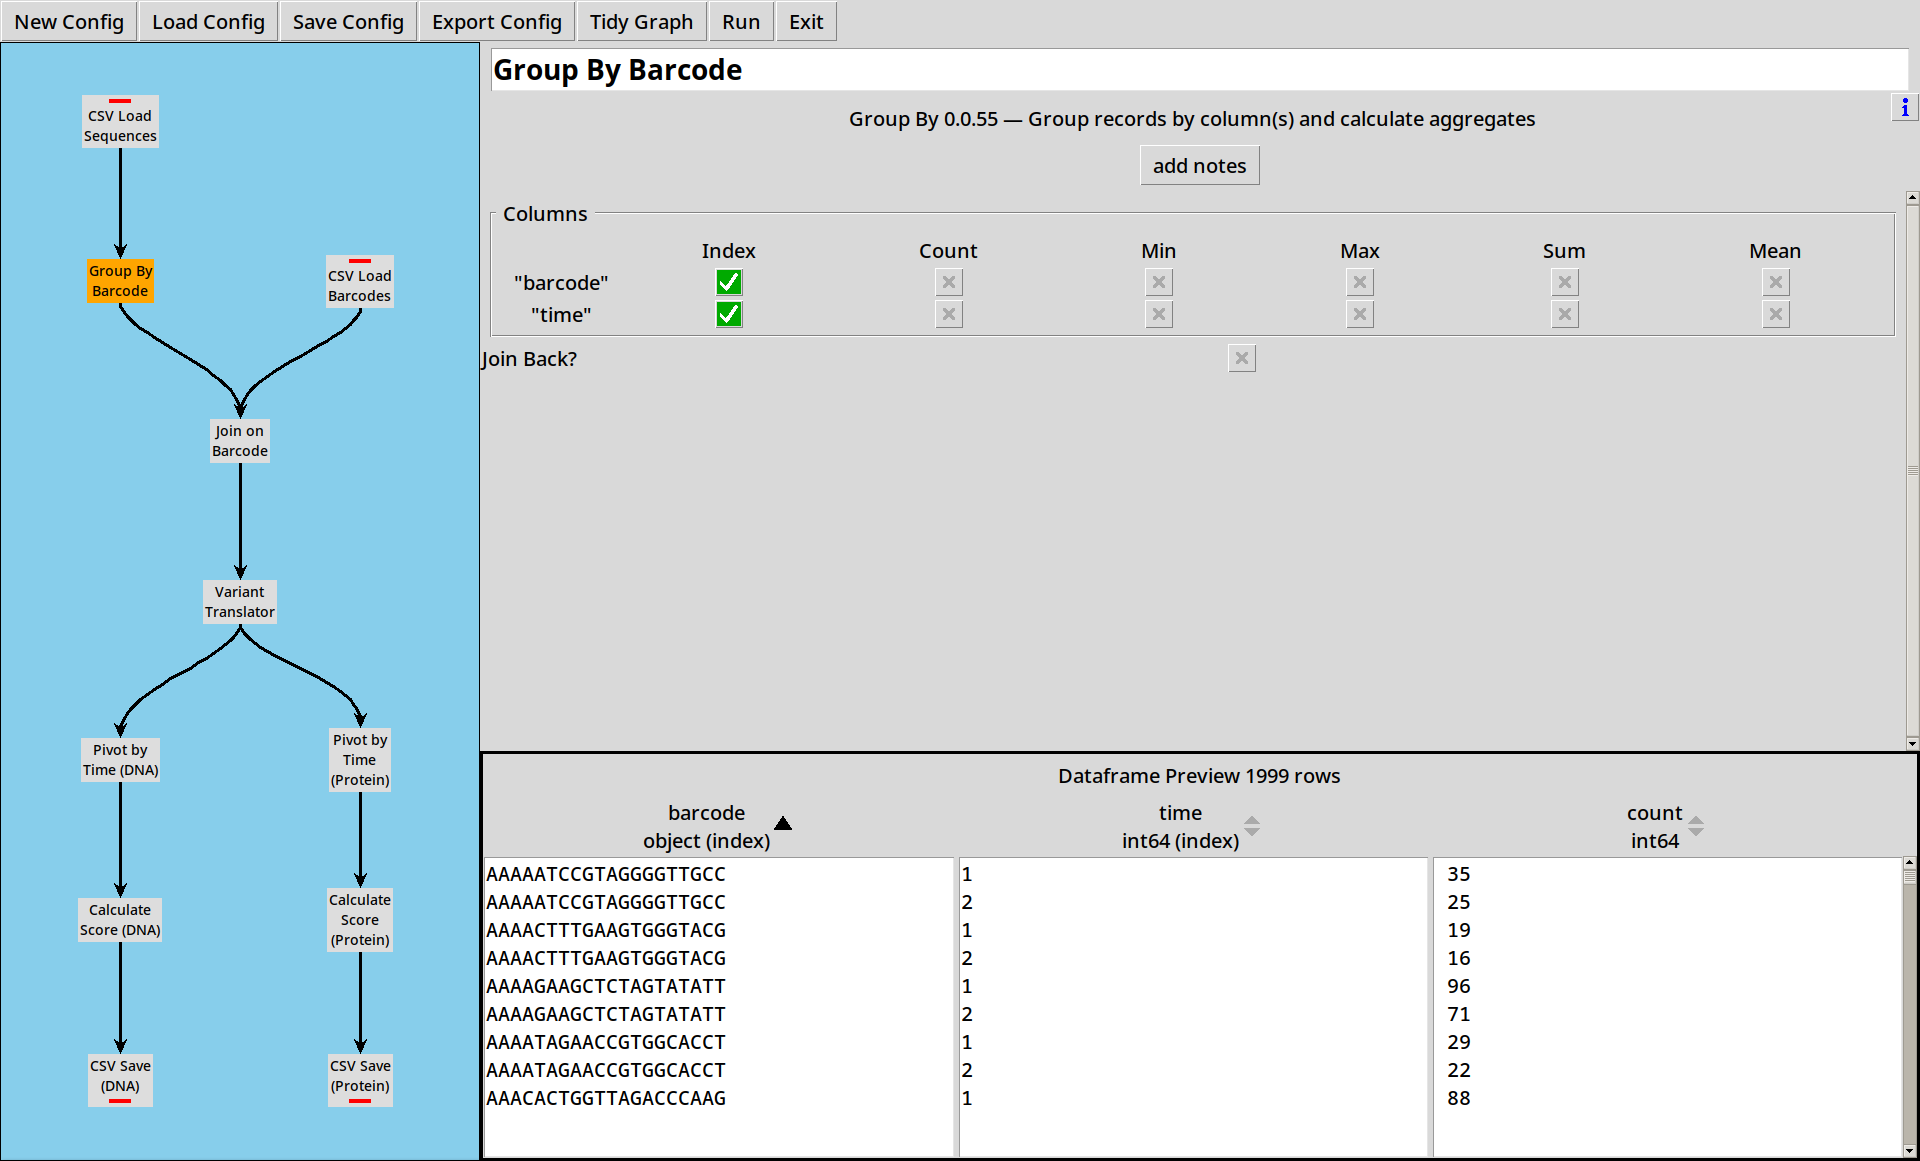Click the preview table scroll up arrow
Viewport: 1920px width, 1161px height.
1909,862
